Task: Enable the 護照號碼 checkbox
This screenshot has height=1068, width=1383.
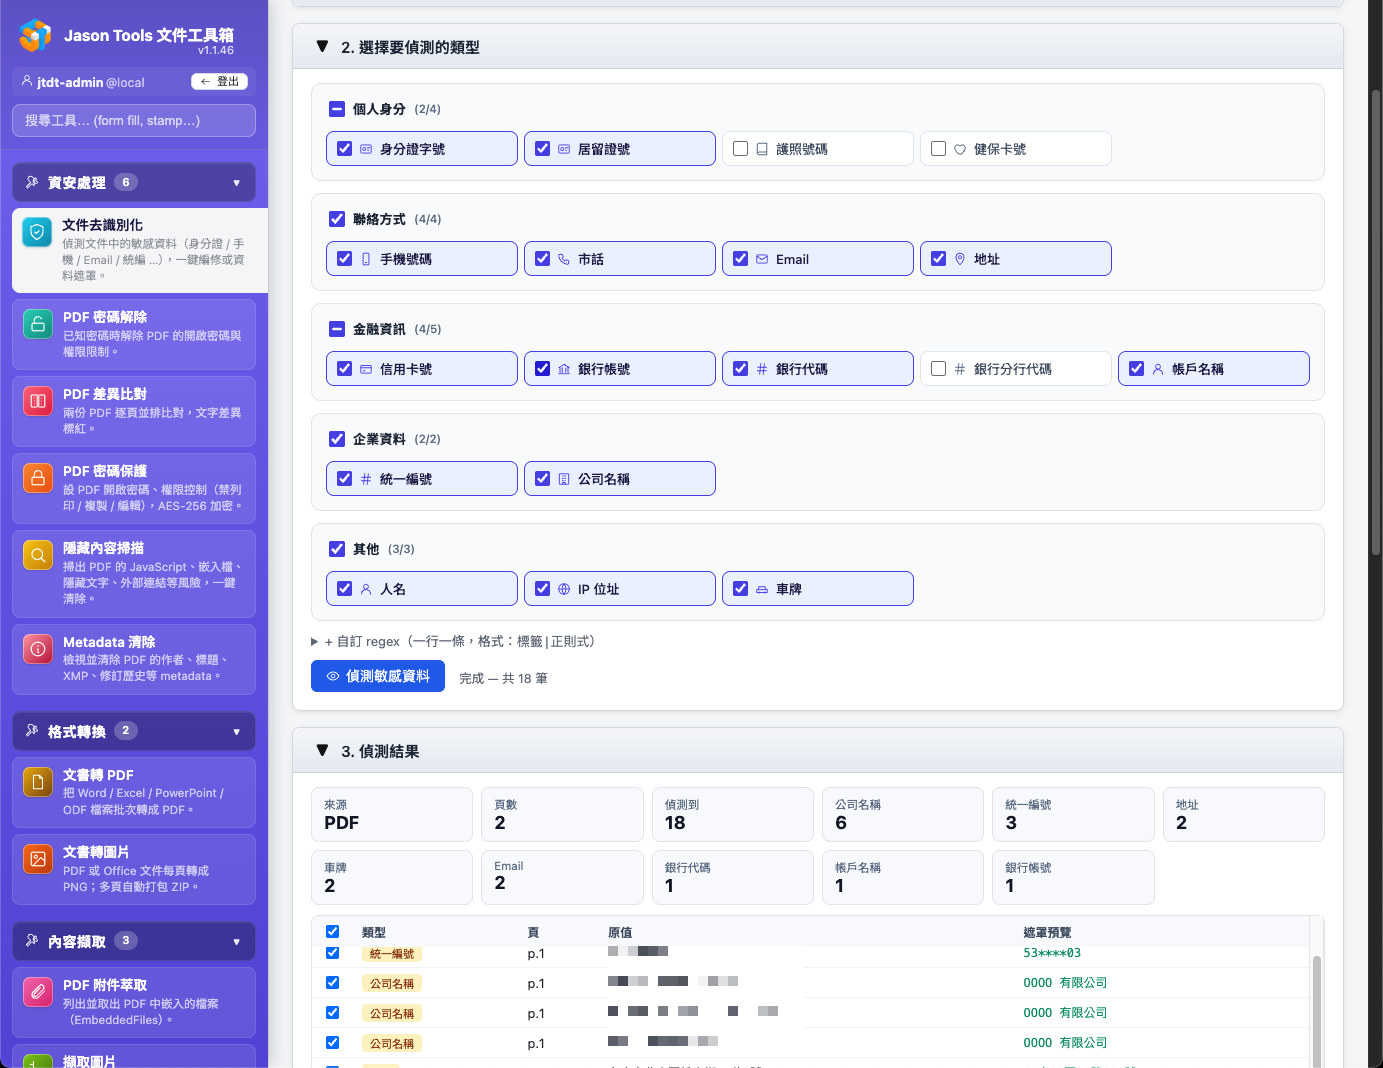Action: (x=741, y=149)
